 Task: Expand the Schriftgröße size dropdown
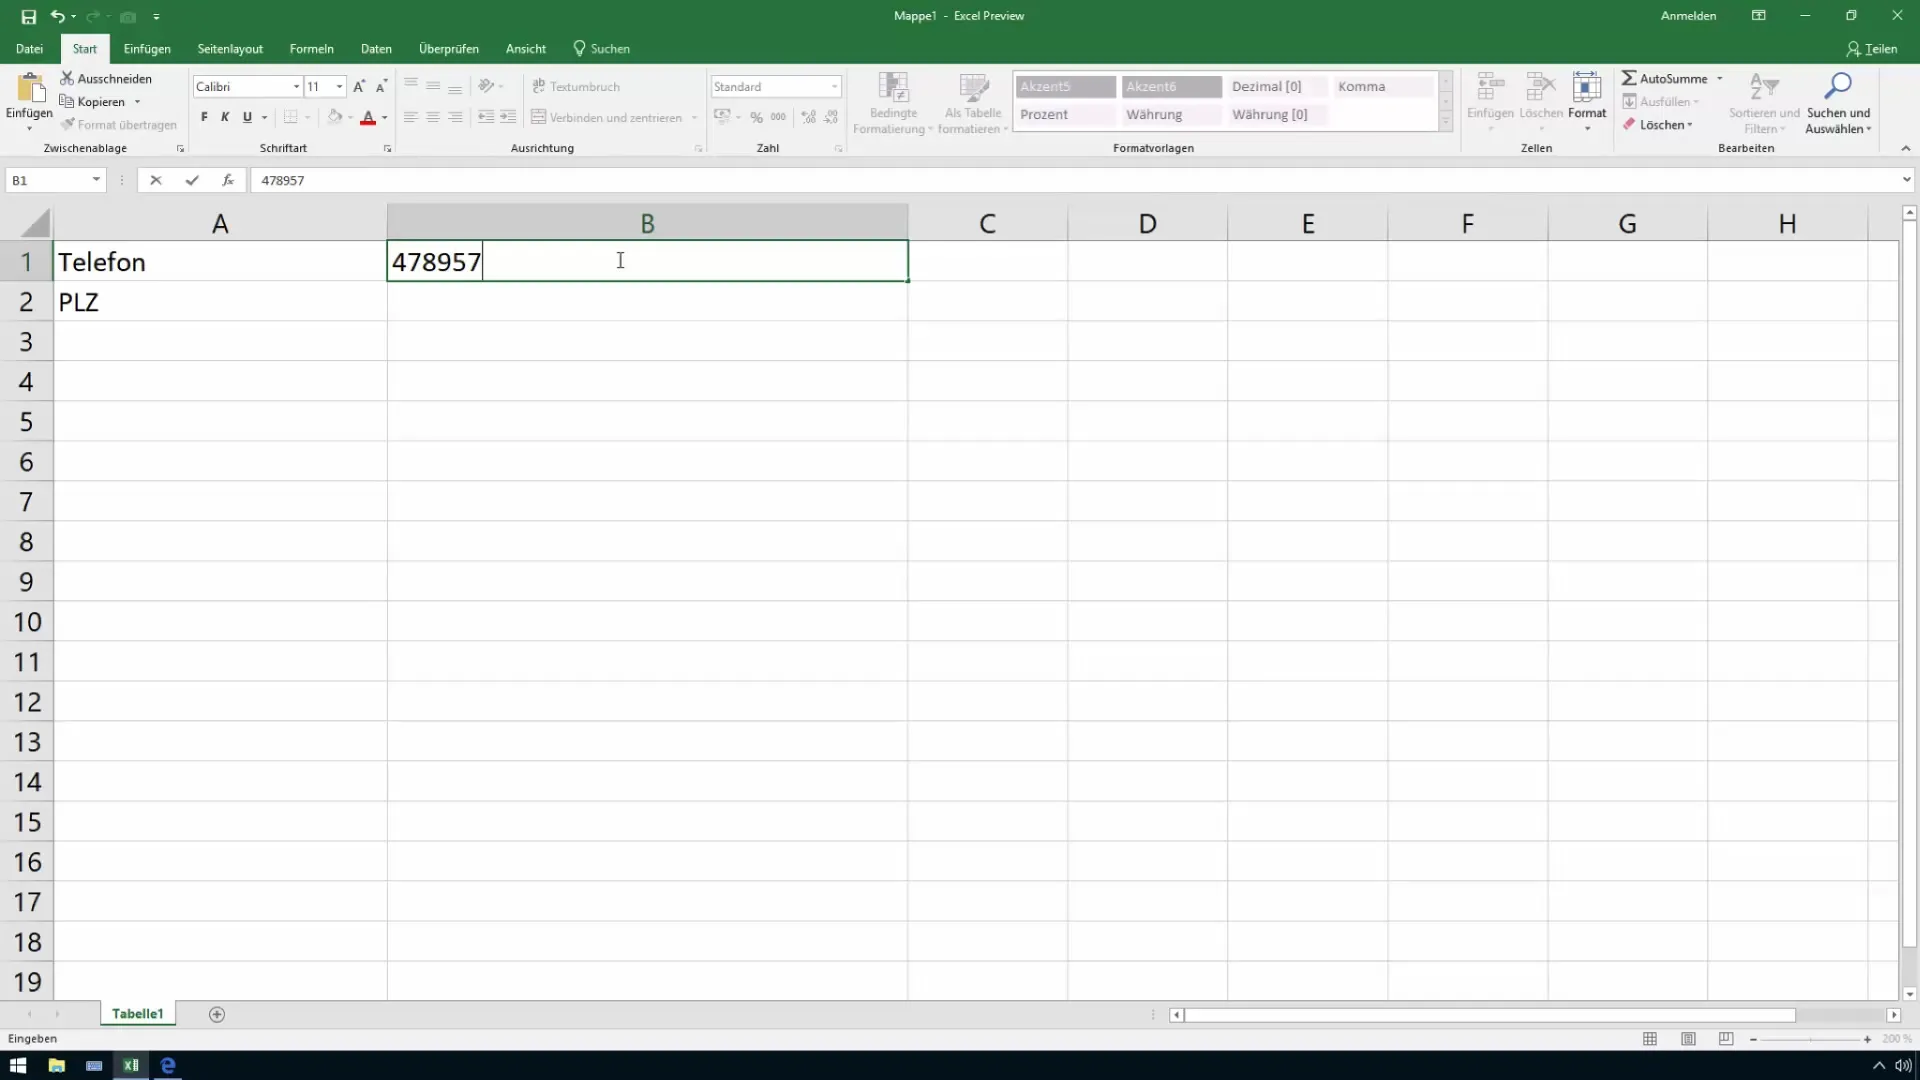[339, 86]
